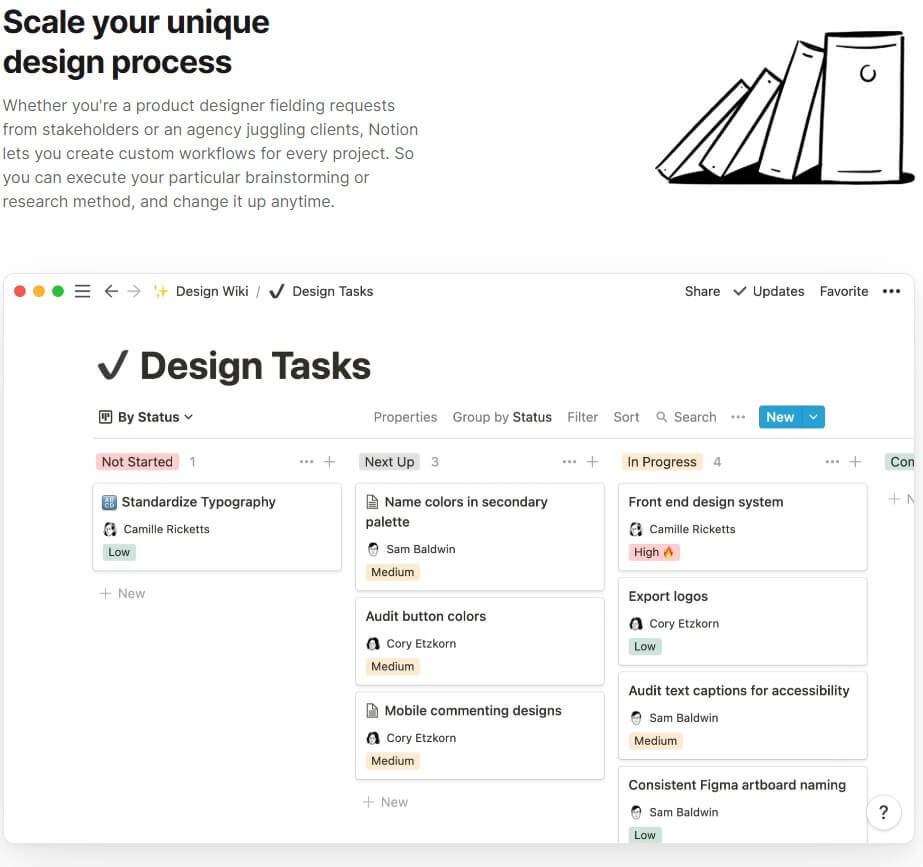This screenshot has height=867, width=923.
Task: Open the page options three-dot menu
Action: (891, 291)
